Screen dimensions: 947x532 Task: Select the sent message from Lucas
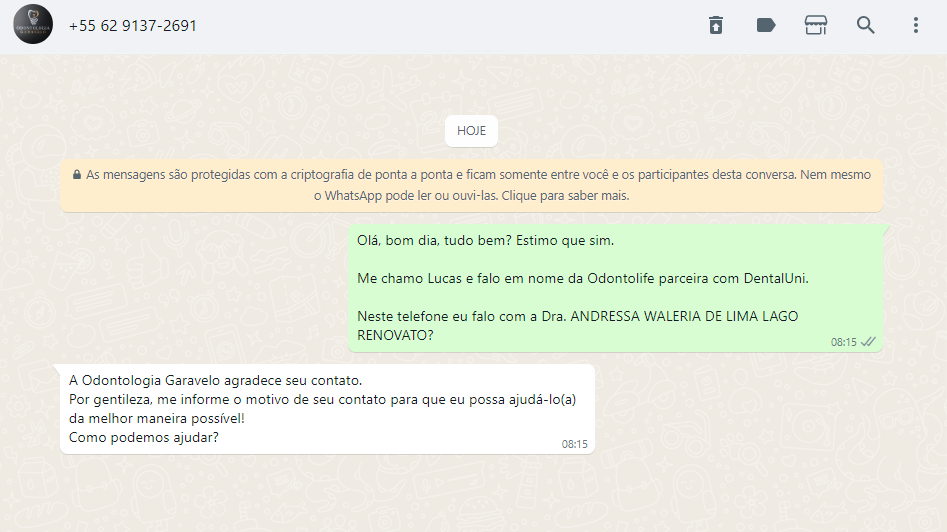(615, 288)
